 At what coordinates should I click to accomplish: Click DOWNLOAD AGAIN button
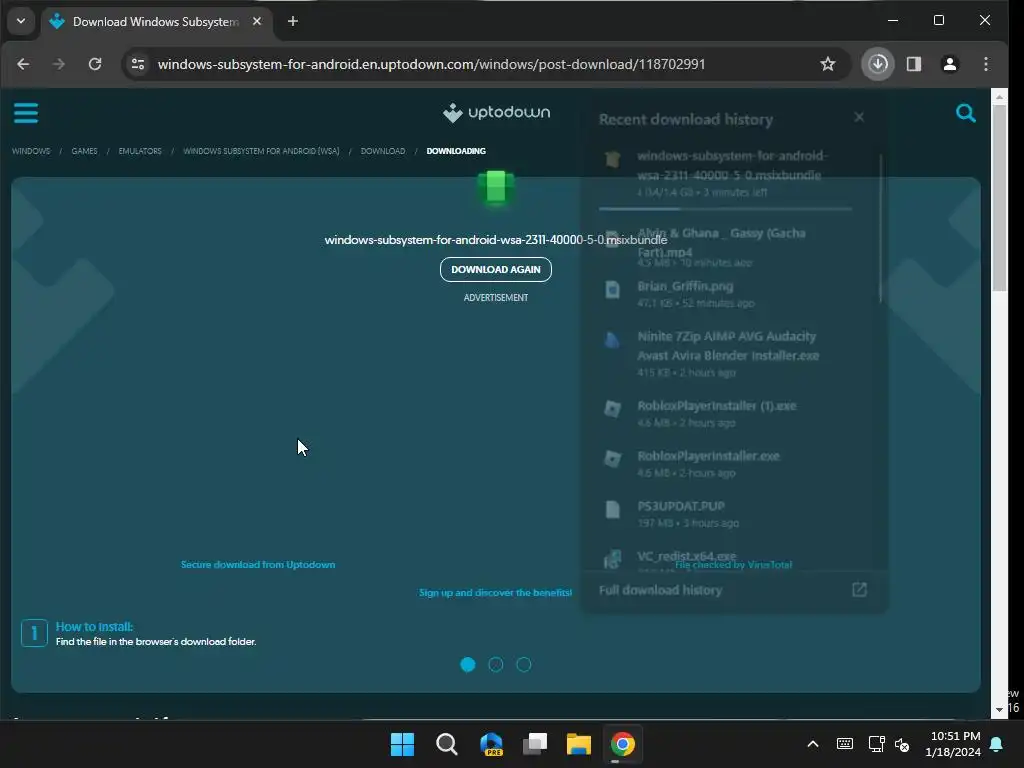(496, 270)
